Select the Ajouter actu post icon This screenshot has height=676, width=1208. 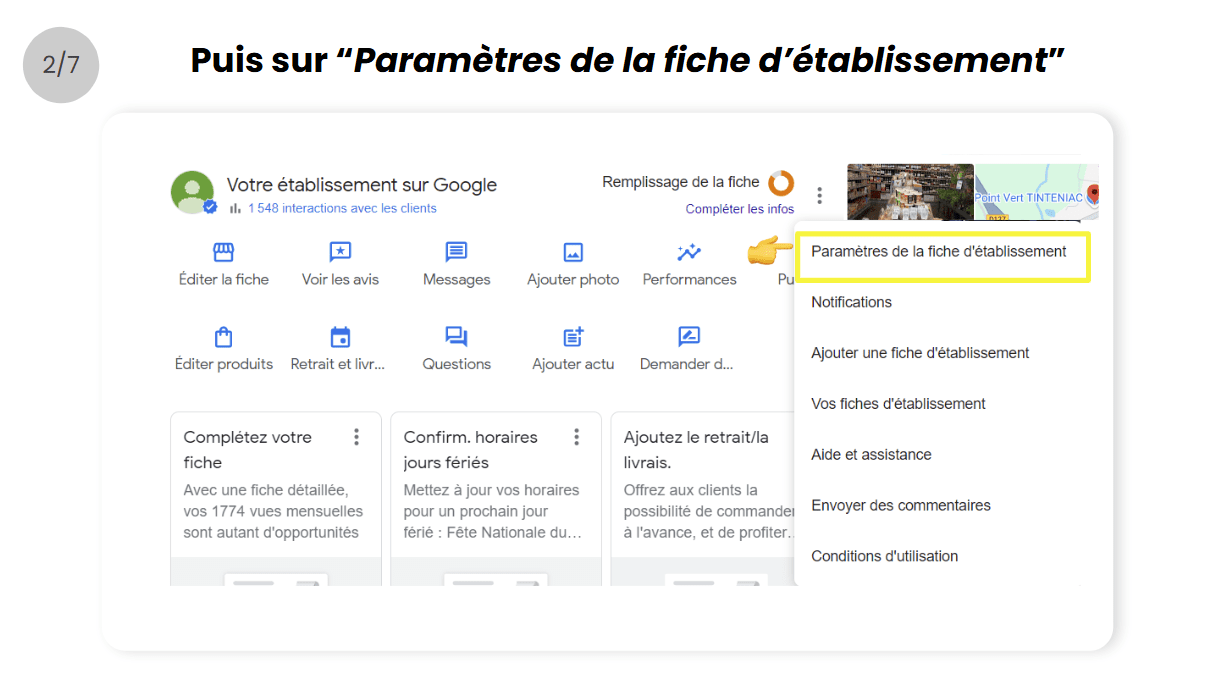point(573,337)
